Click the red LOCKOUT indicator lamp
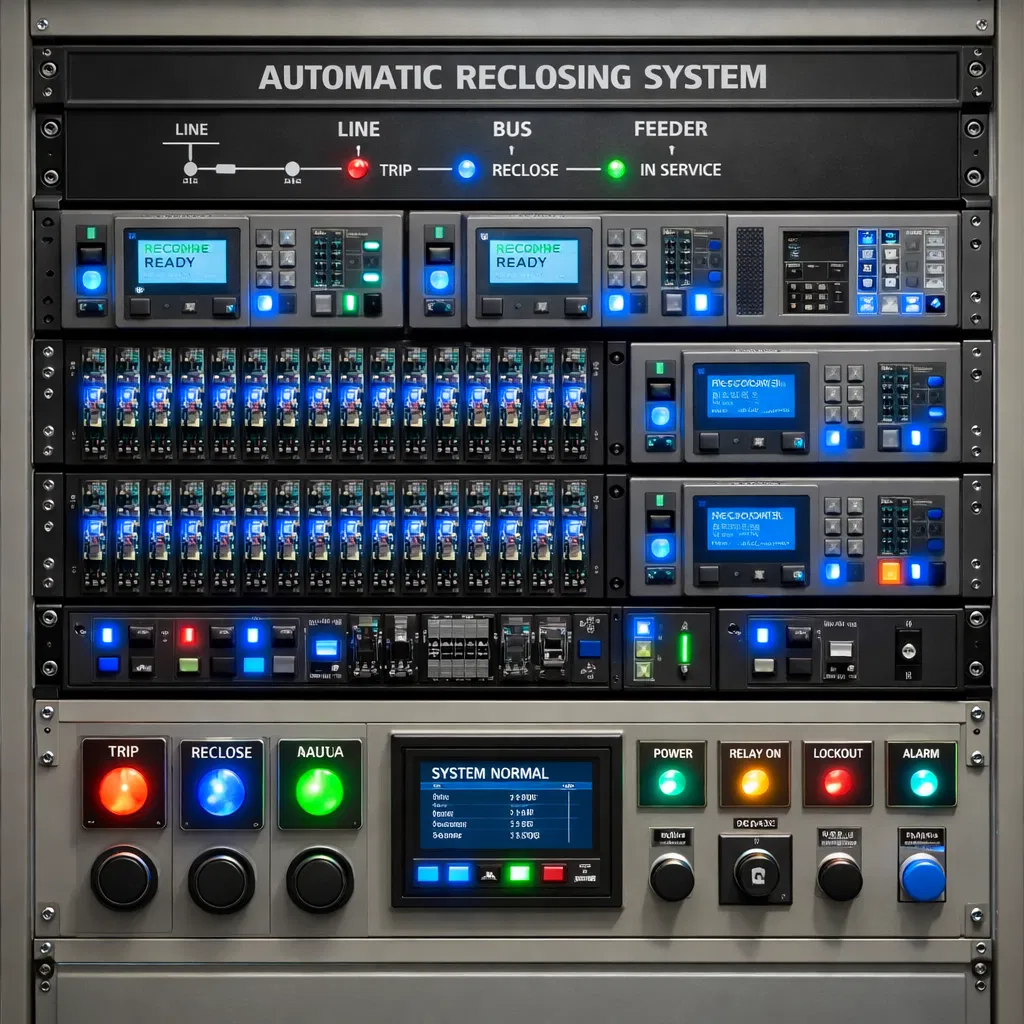1024x1024 pixels. 837,781
